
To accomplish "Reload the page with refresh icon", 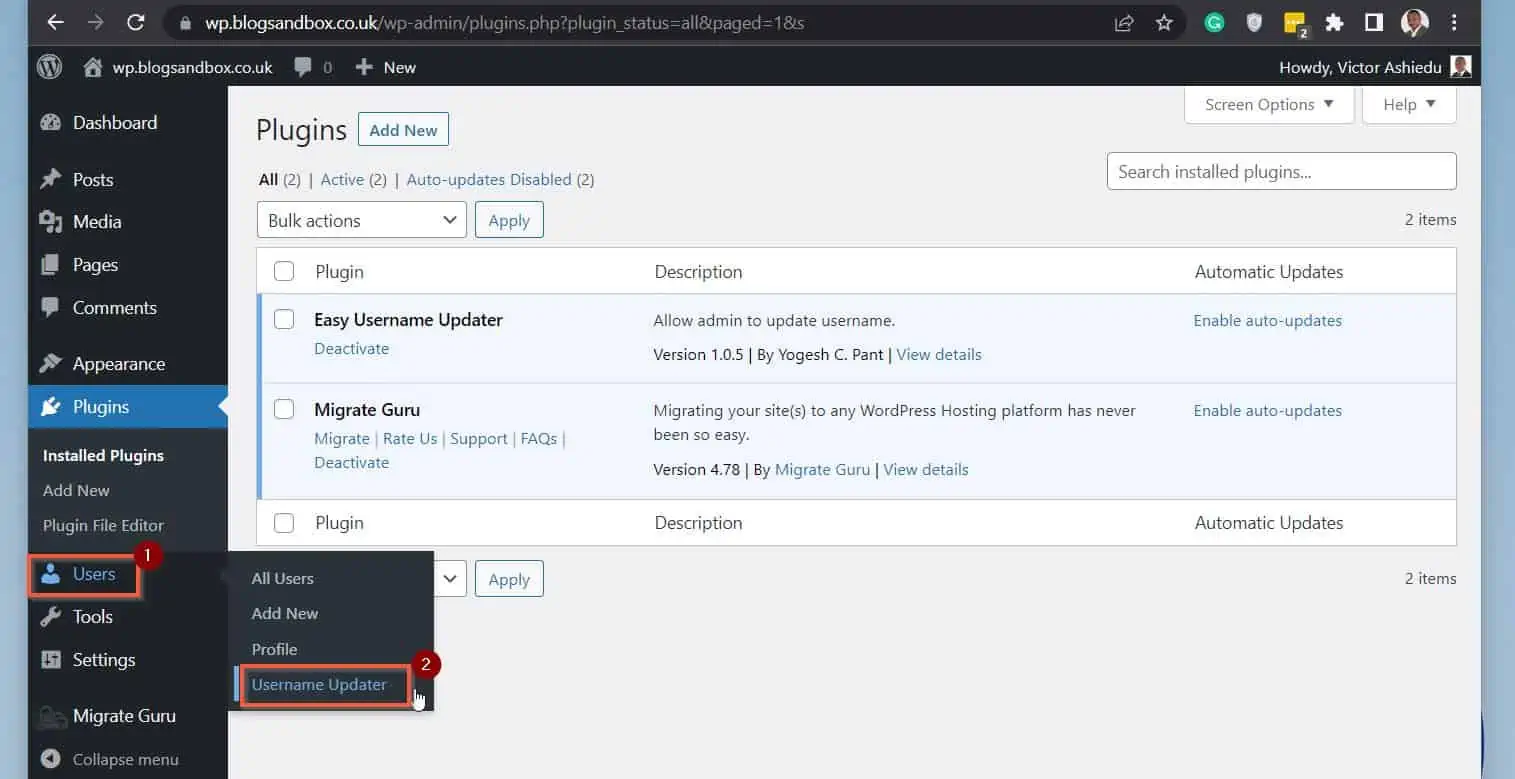I will tap(136, 22).
